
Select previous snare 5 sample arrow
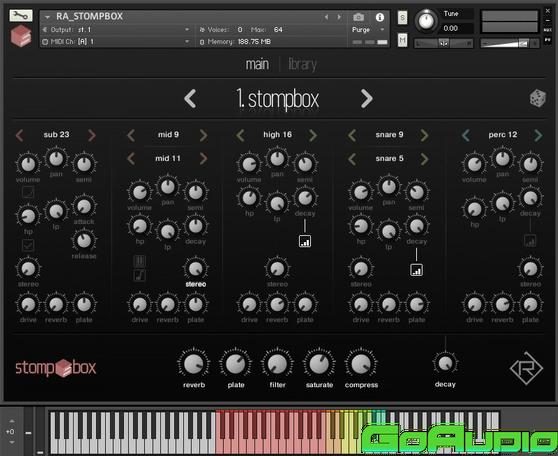point(352,159)
